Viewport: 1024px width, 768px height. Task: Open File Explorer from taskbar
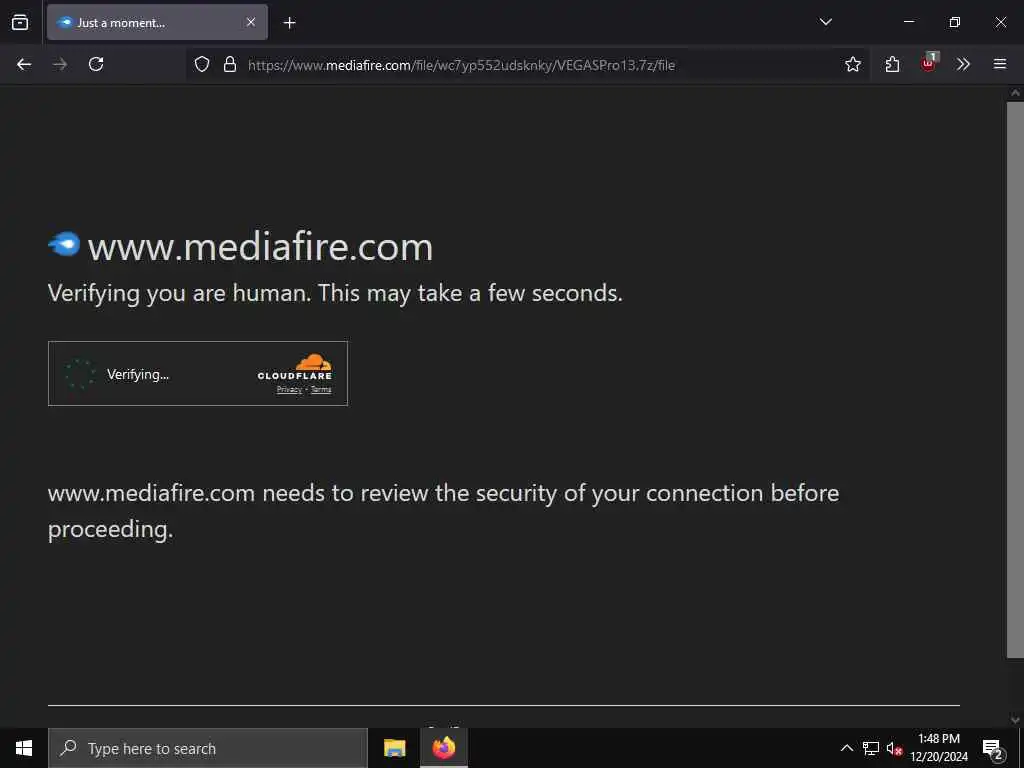[394, 748]
